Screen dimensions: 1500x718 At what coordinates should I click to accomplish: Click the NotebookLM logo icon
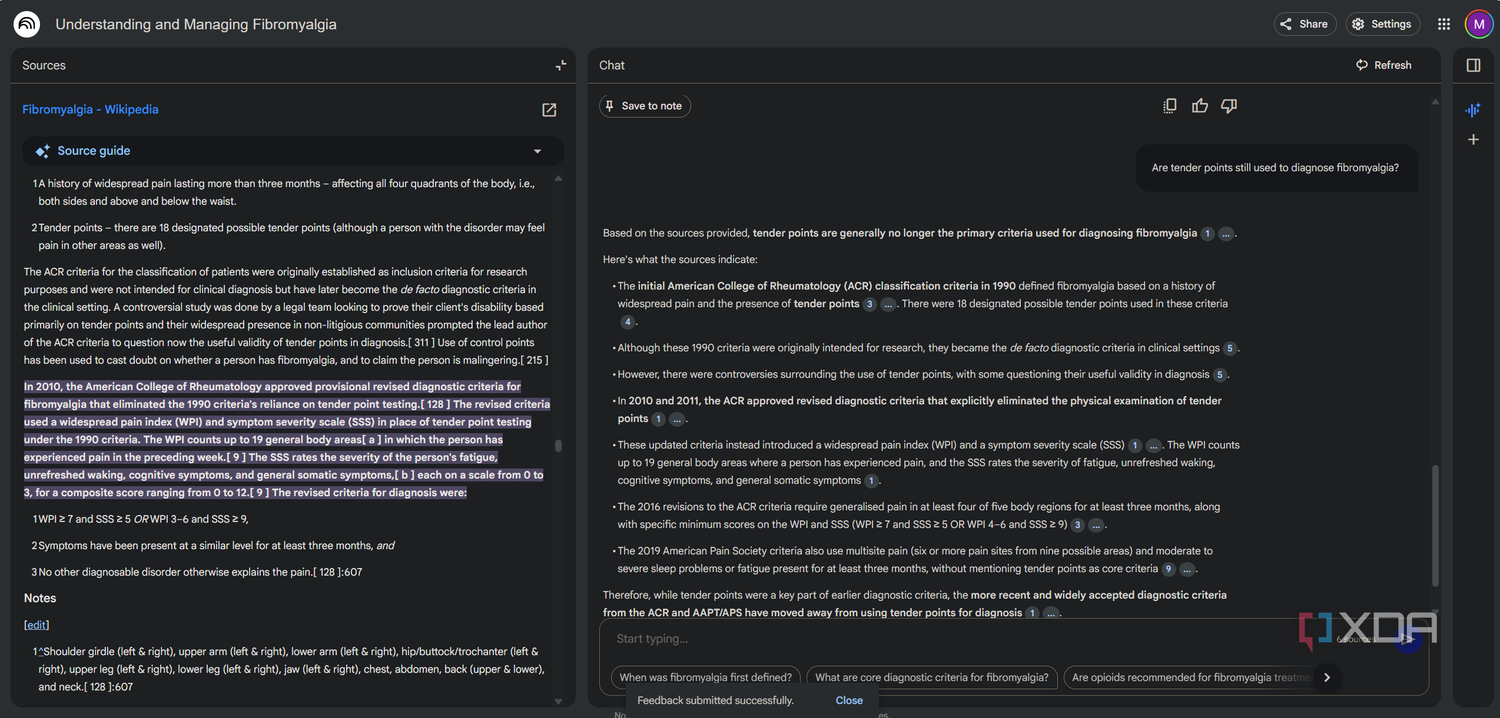tap(27, 24)
